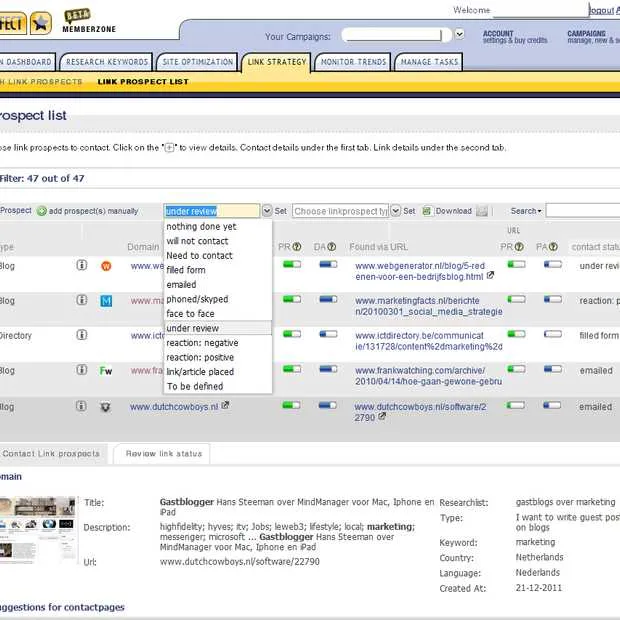Click the logout link

click(x=601, y=10)
